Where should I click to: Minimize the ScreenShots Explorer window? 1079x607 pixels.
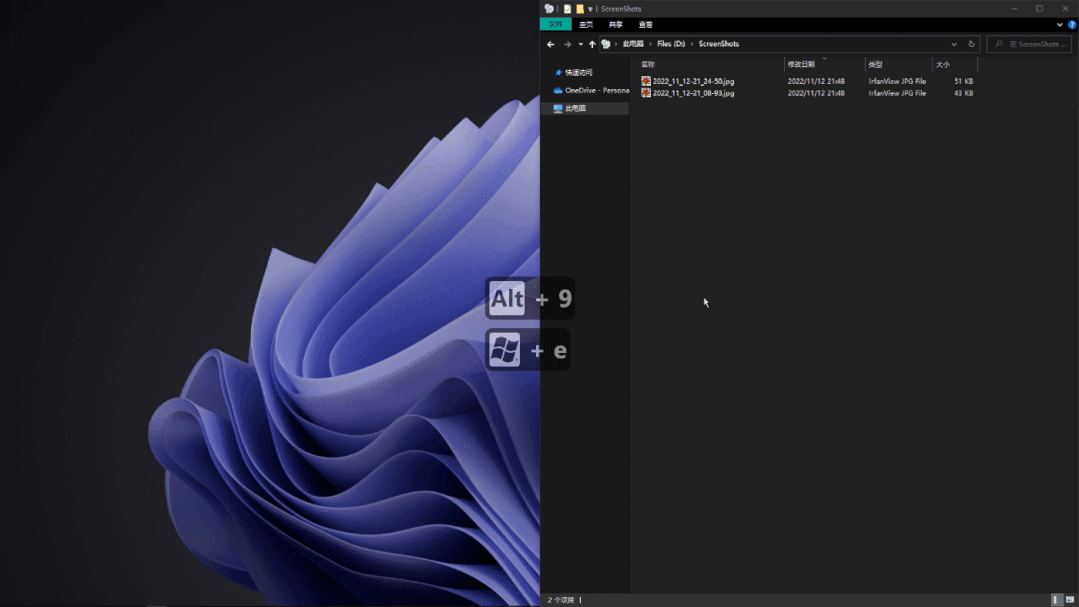point(1014,9)
